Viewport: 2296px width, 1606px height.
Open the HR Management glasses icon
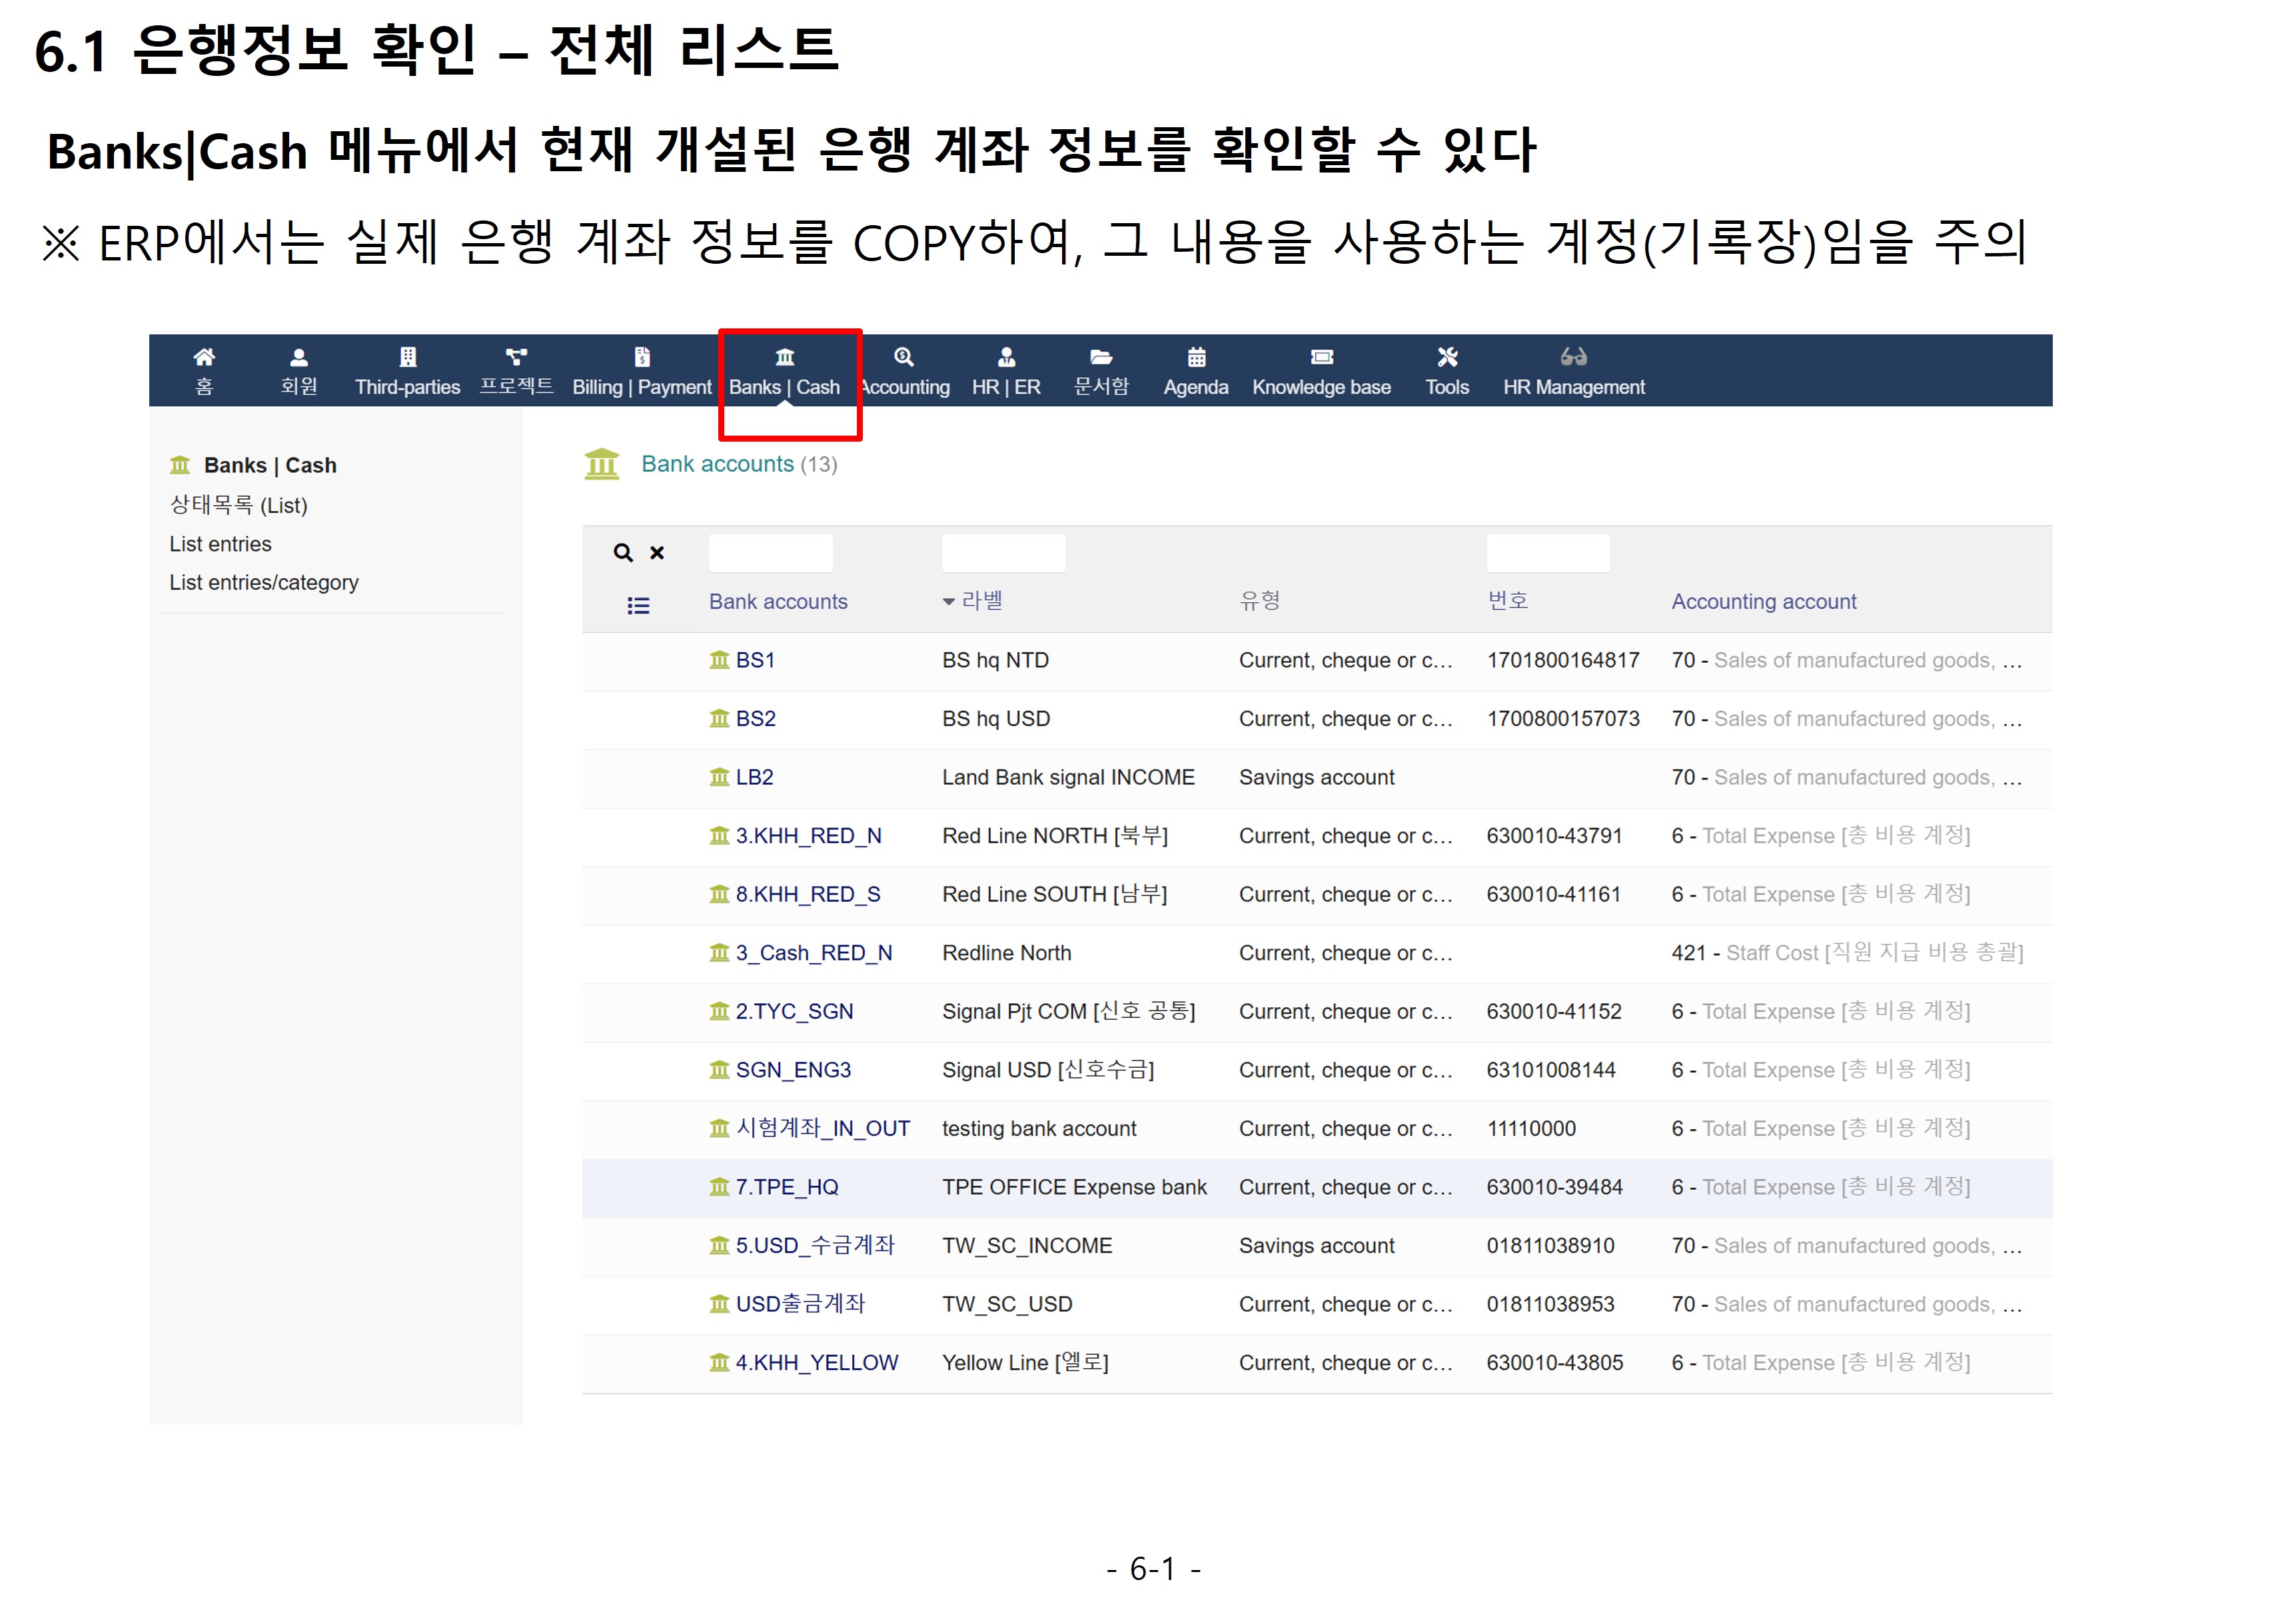(1573, 357)
